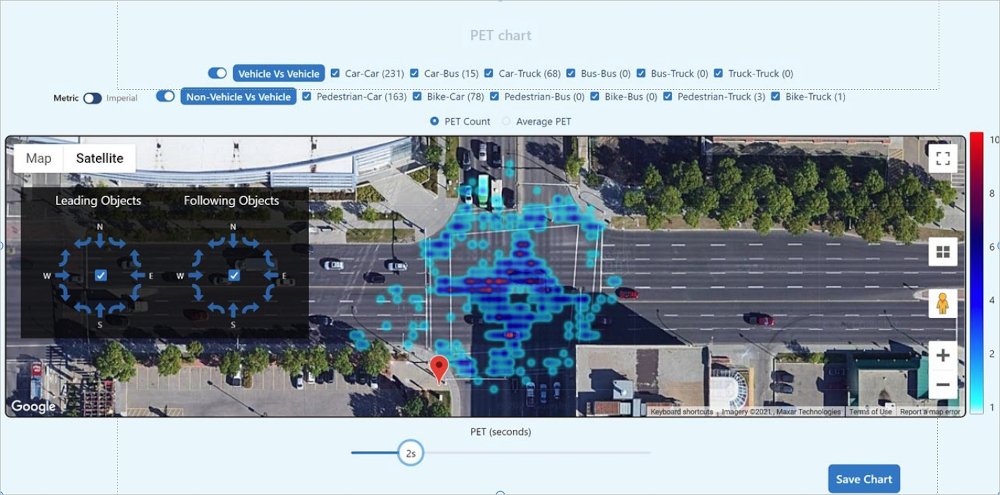Open Keyboard shortcuts link on map
This screenshot has height=495, width=1000.
click(x=681, y=412)
